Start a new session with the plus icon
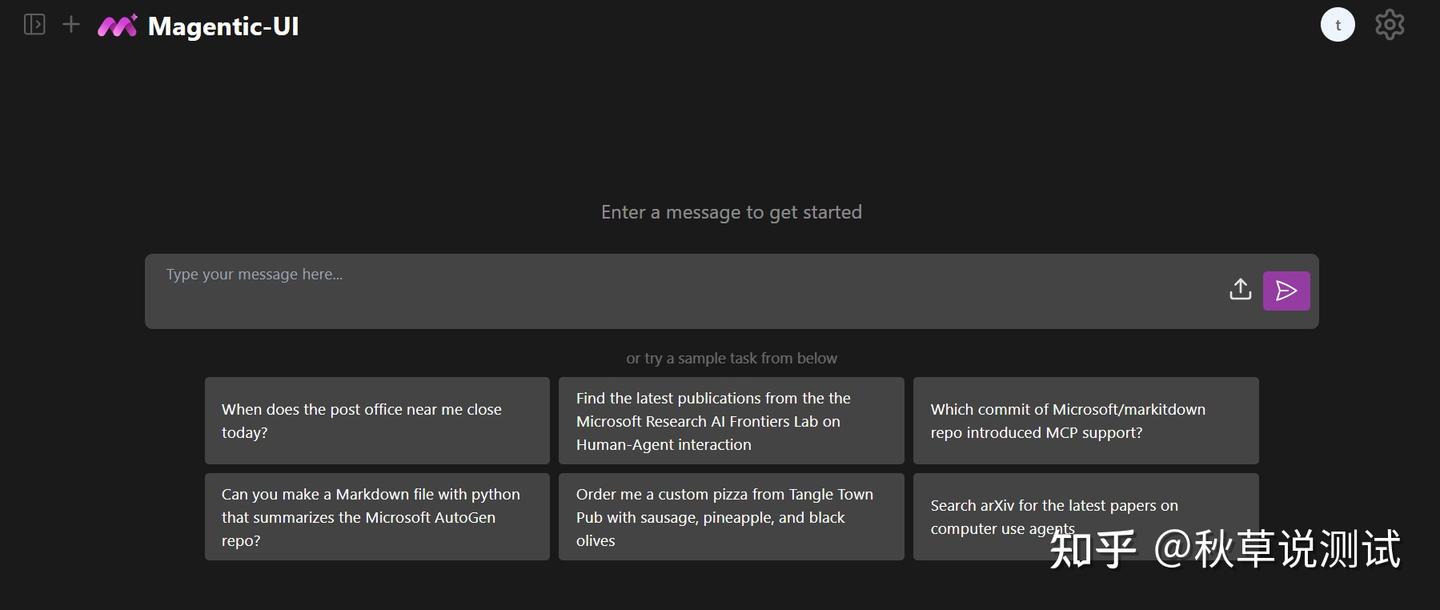Image resolution: width=1440 pixels, height=610 pixels. 69,22
